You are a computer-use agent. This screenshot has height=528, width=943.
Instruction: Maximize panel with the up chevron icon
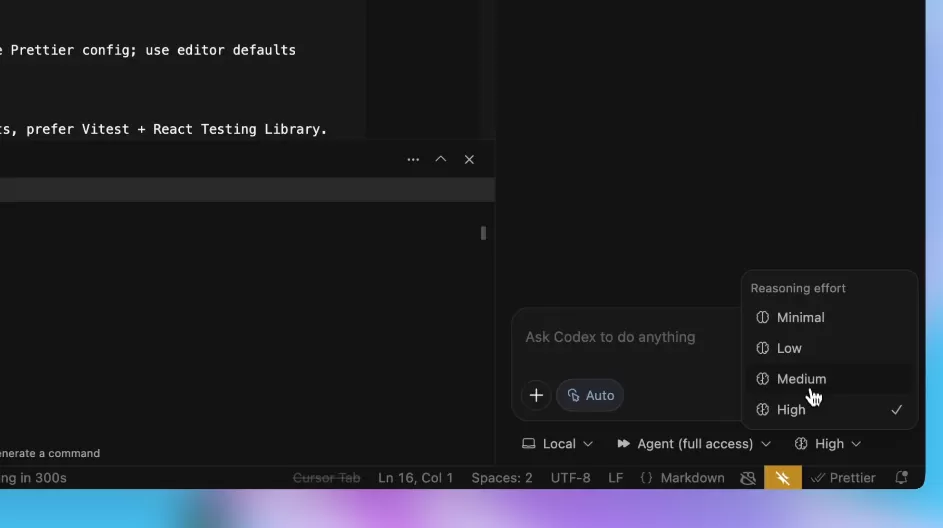(441, 159)
